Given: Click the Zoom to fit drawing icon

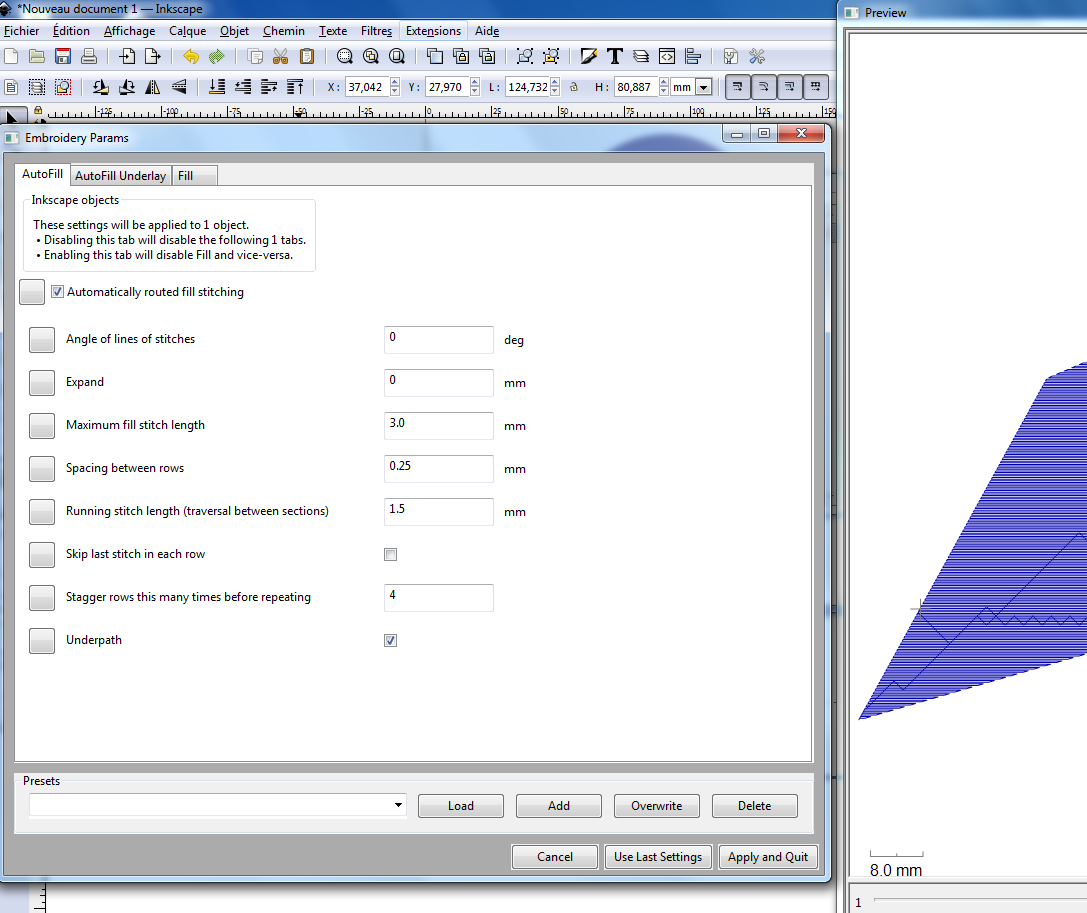Looking at the screenshot, I should [371, 56].
